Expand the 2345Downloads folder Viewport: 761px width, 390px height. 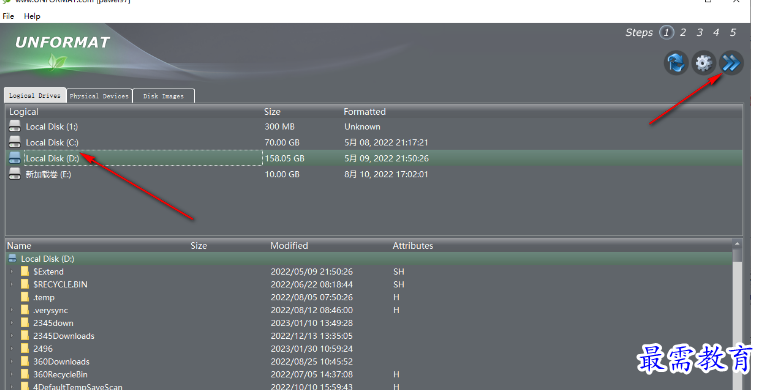point(12,336)
